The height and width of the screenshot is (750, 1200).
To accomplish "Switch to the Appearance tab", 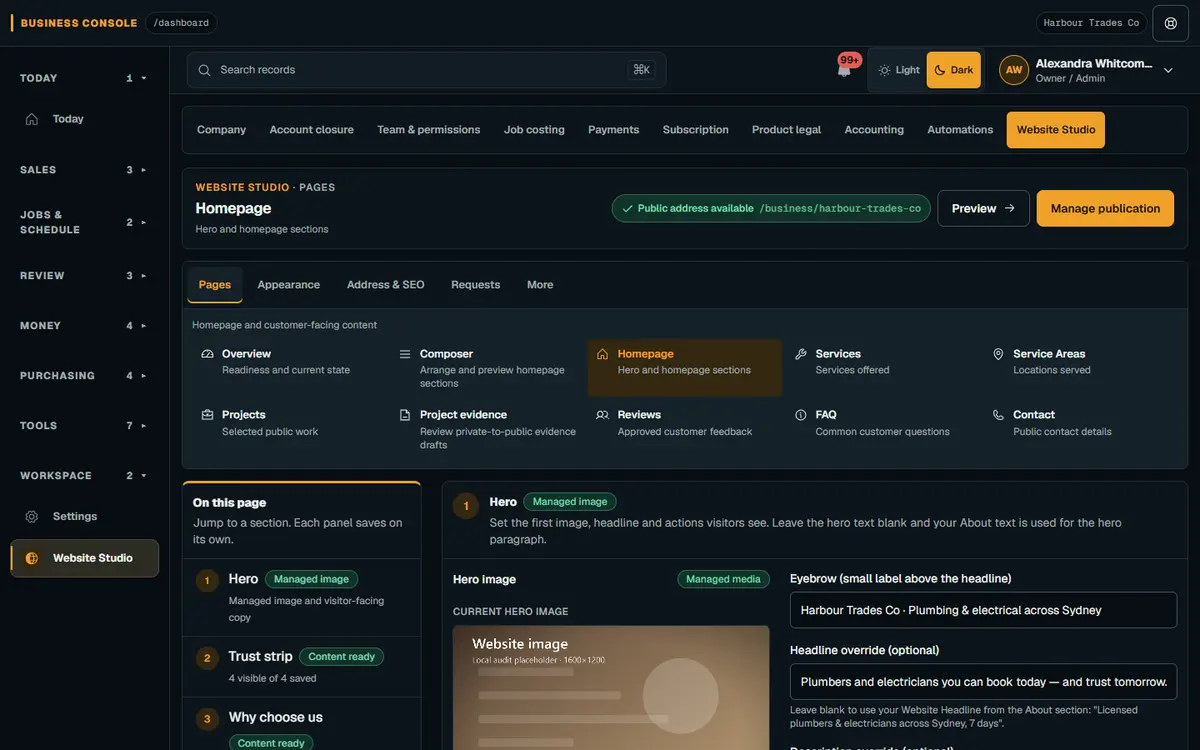I will click(x=289, y=285).
